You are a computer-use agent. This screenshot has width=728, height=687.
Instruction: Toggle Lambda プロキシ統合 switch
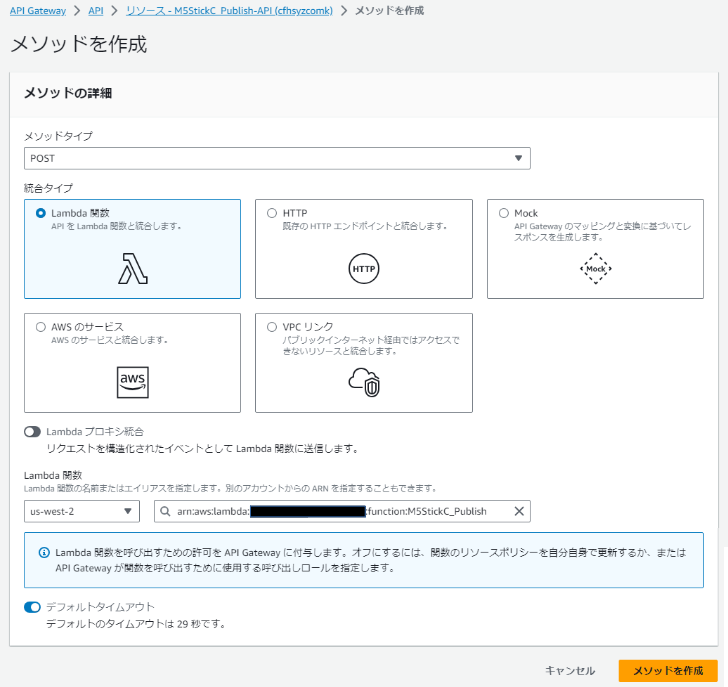point(32,432)
